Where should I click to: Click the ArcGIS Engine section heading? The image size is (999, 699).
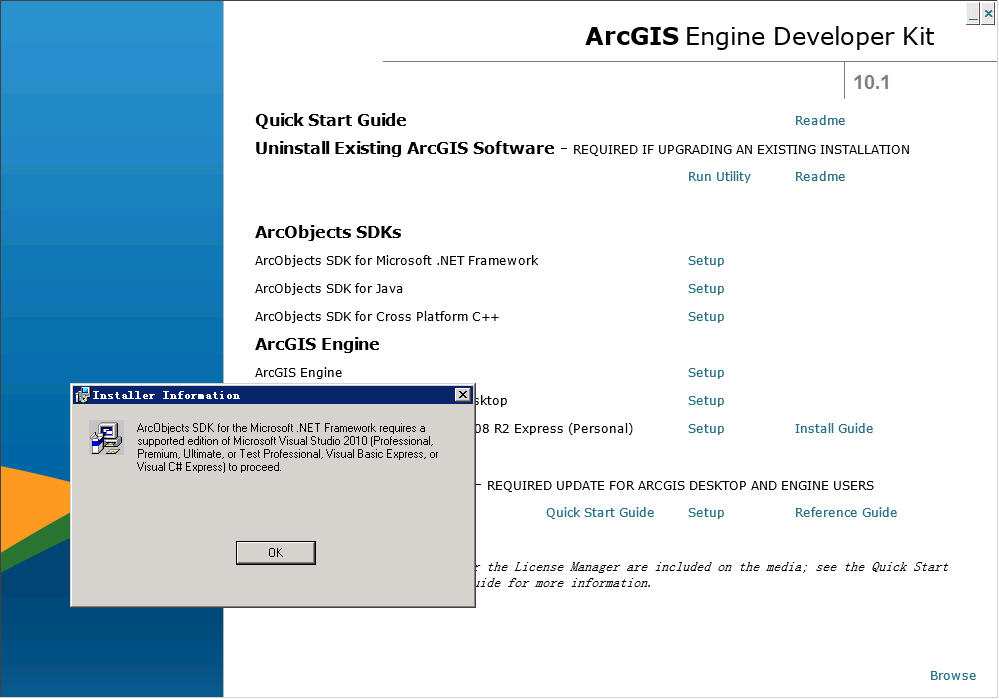(x=317, y=344)
